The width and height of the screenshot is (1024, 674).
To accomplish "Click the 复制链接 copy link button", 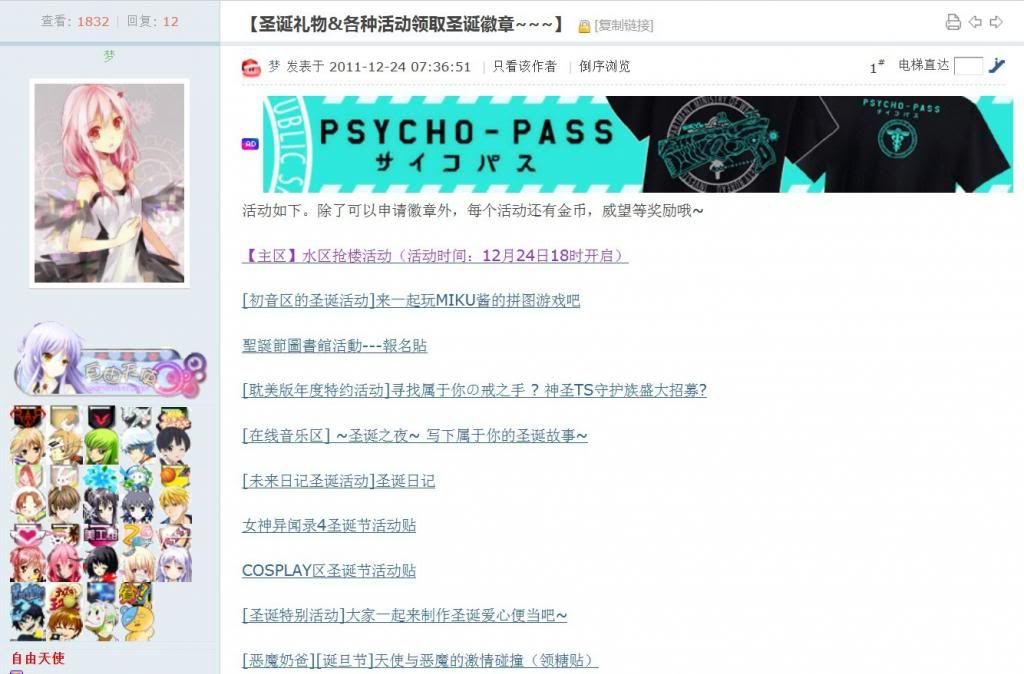I will [x=624, y=26].
